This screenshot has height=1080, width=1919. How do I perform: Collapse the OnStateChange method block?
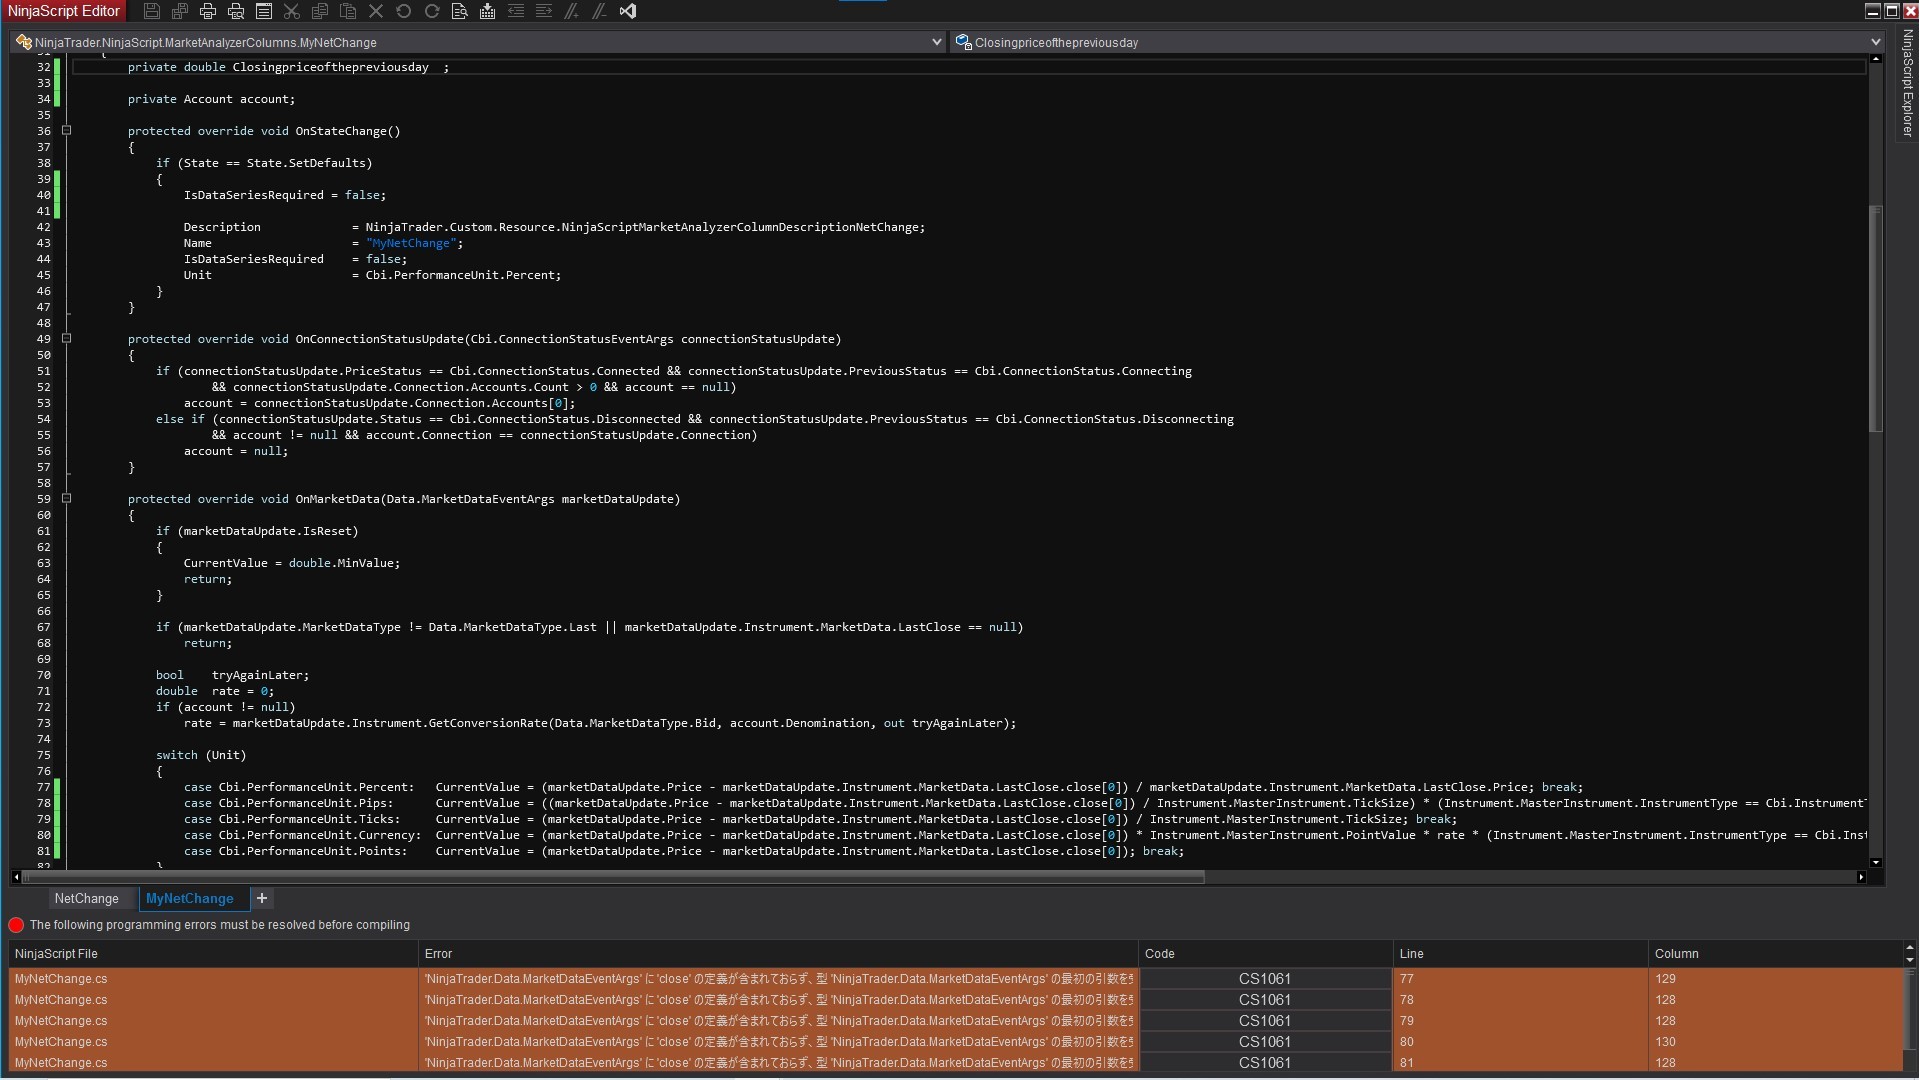point(67,131)
